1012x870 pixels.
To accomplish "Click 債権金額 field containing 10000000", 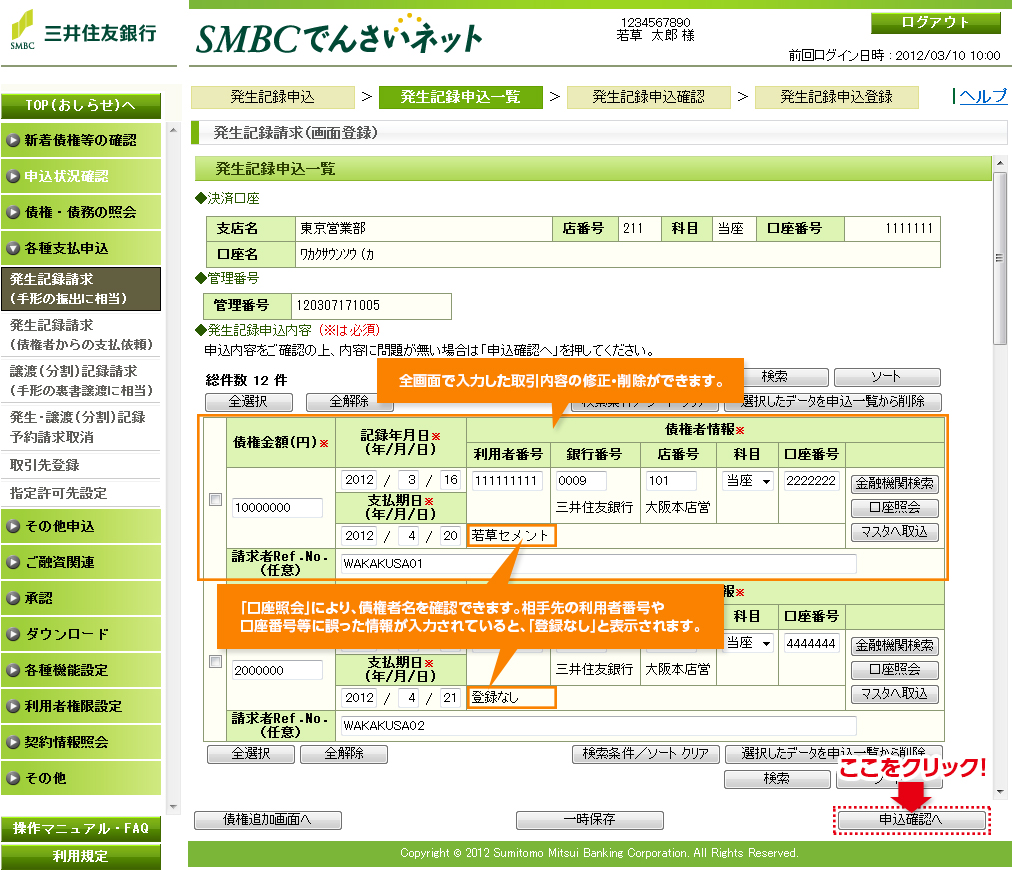I will pyautogui.click(x=277, y=508).
